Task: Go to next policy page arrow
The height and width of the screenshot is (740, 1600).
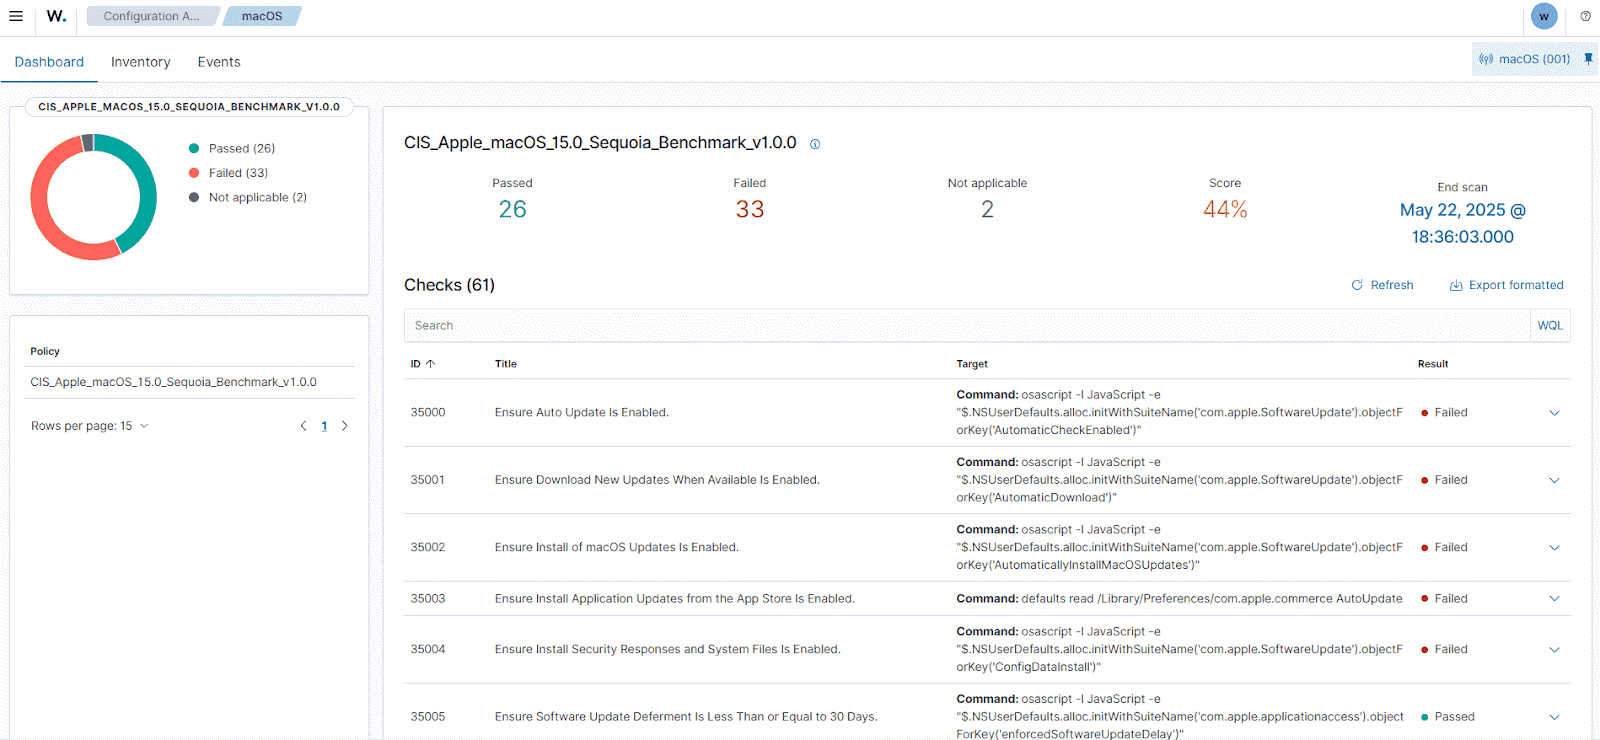Action: point(345,426)
